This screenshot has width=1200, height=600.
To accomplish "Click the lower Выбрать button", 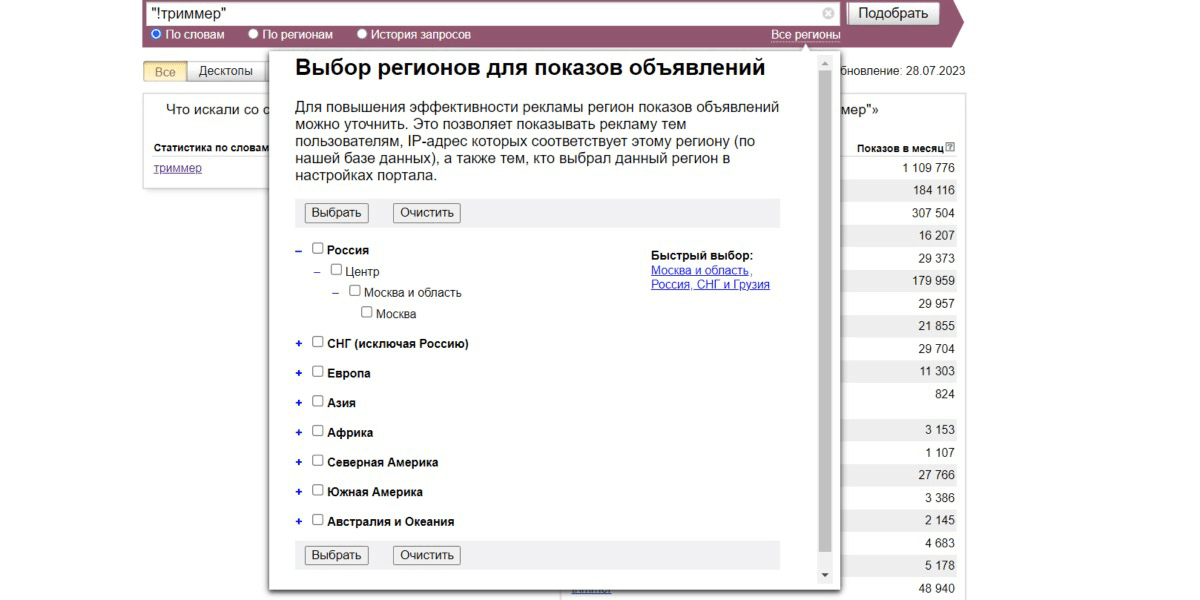I will (337, 555).
